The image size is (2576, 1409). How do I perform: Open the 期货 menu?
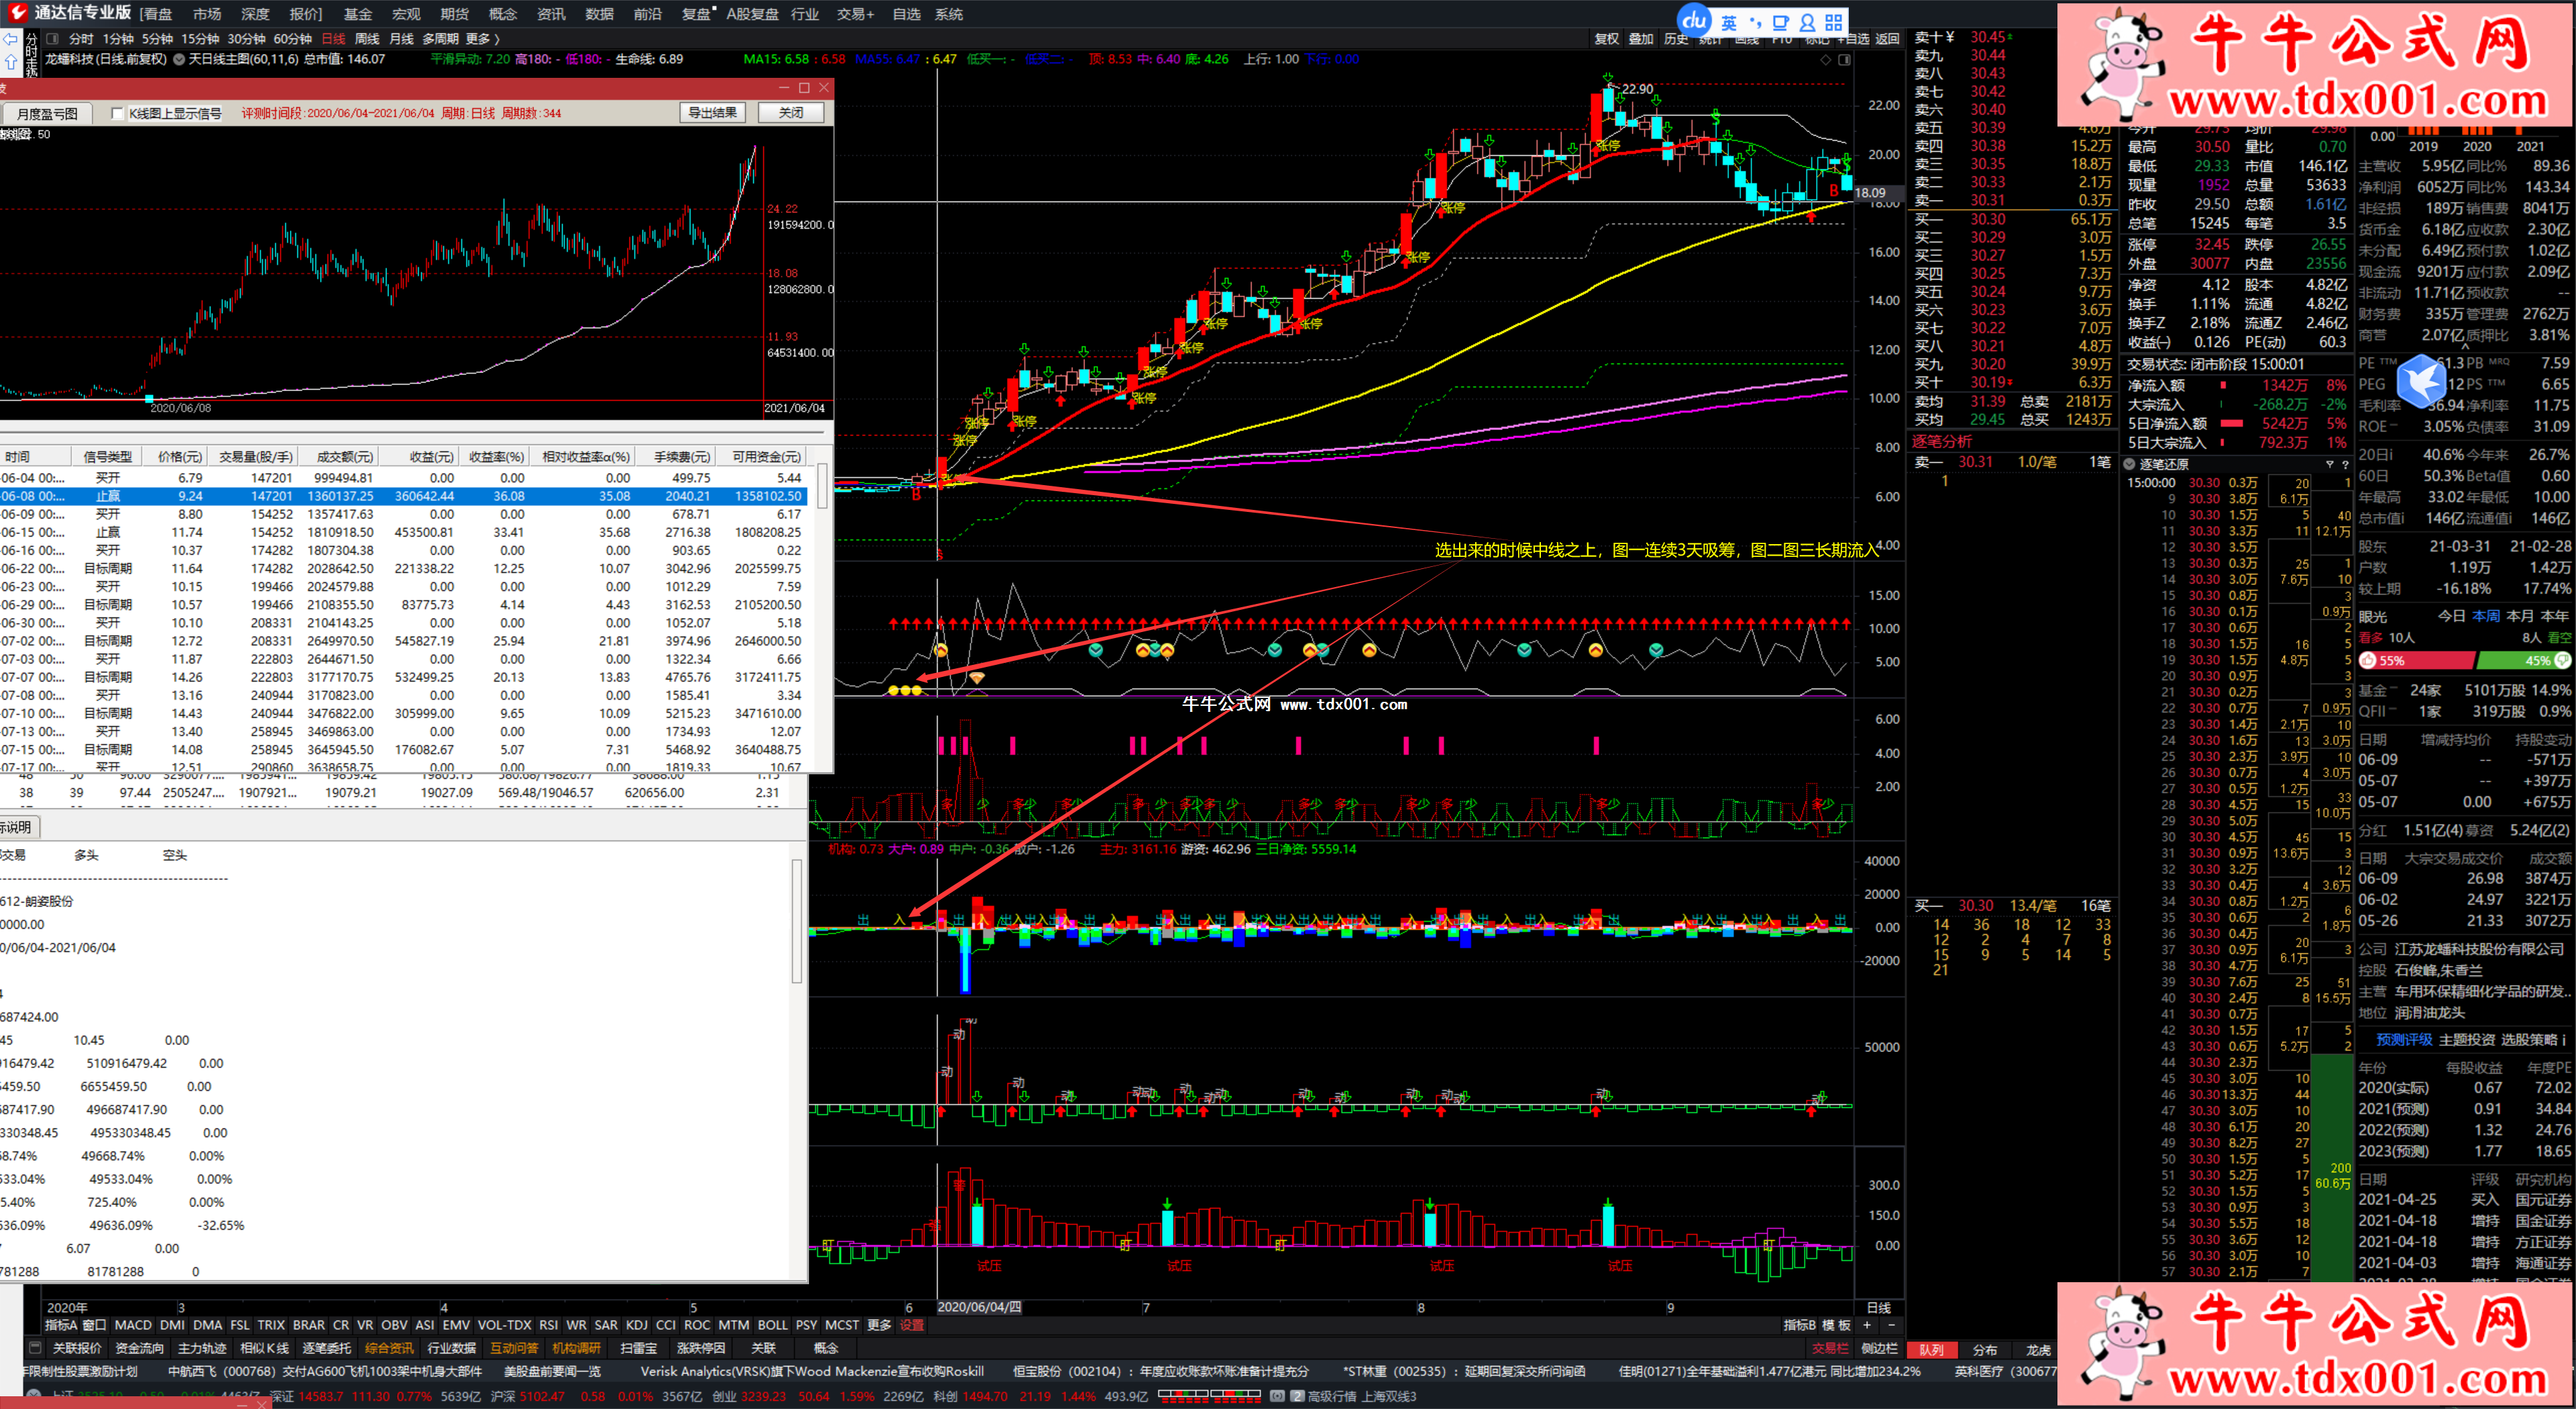pos(454,14)
